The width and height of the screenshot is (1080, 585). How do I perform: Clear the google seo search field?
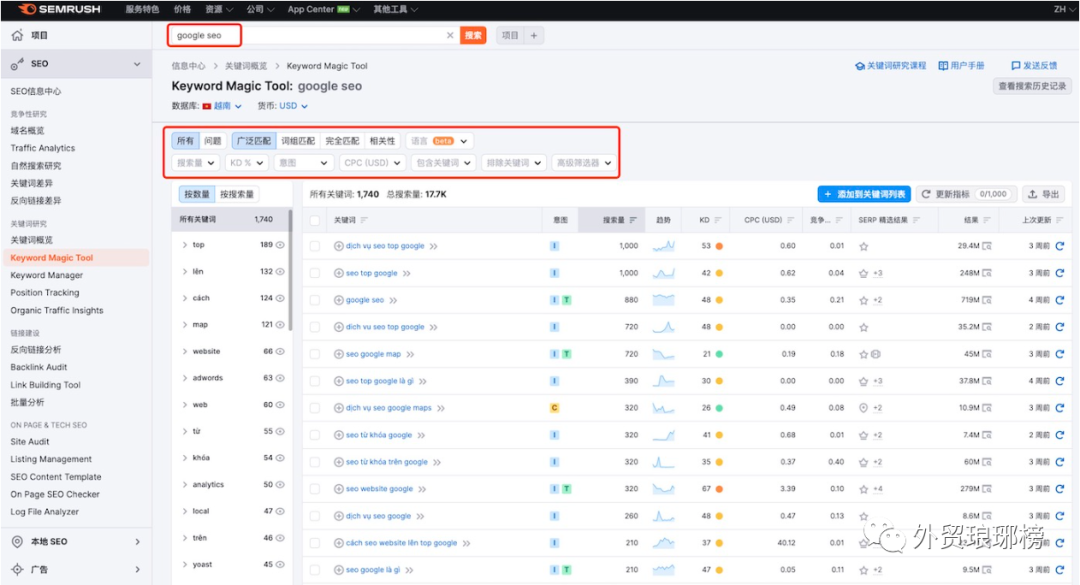click(x=450, y=35)
